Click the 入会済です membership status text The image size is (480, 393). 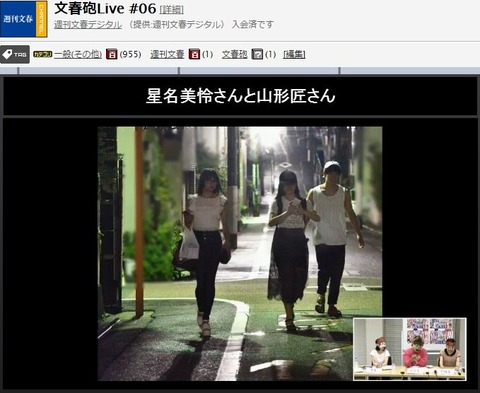click(x=253, y=25)
